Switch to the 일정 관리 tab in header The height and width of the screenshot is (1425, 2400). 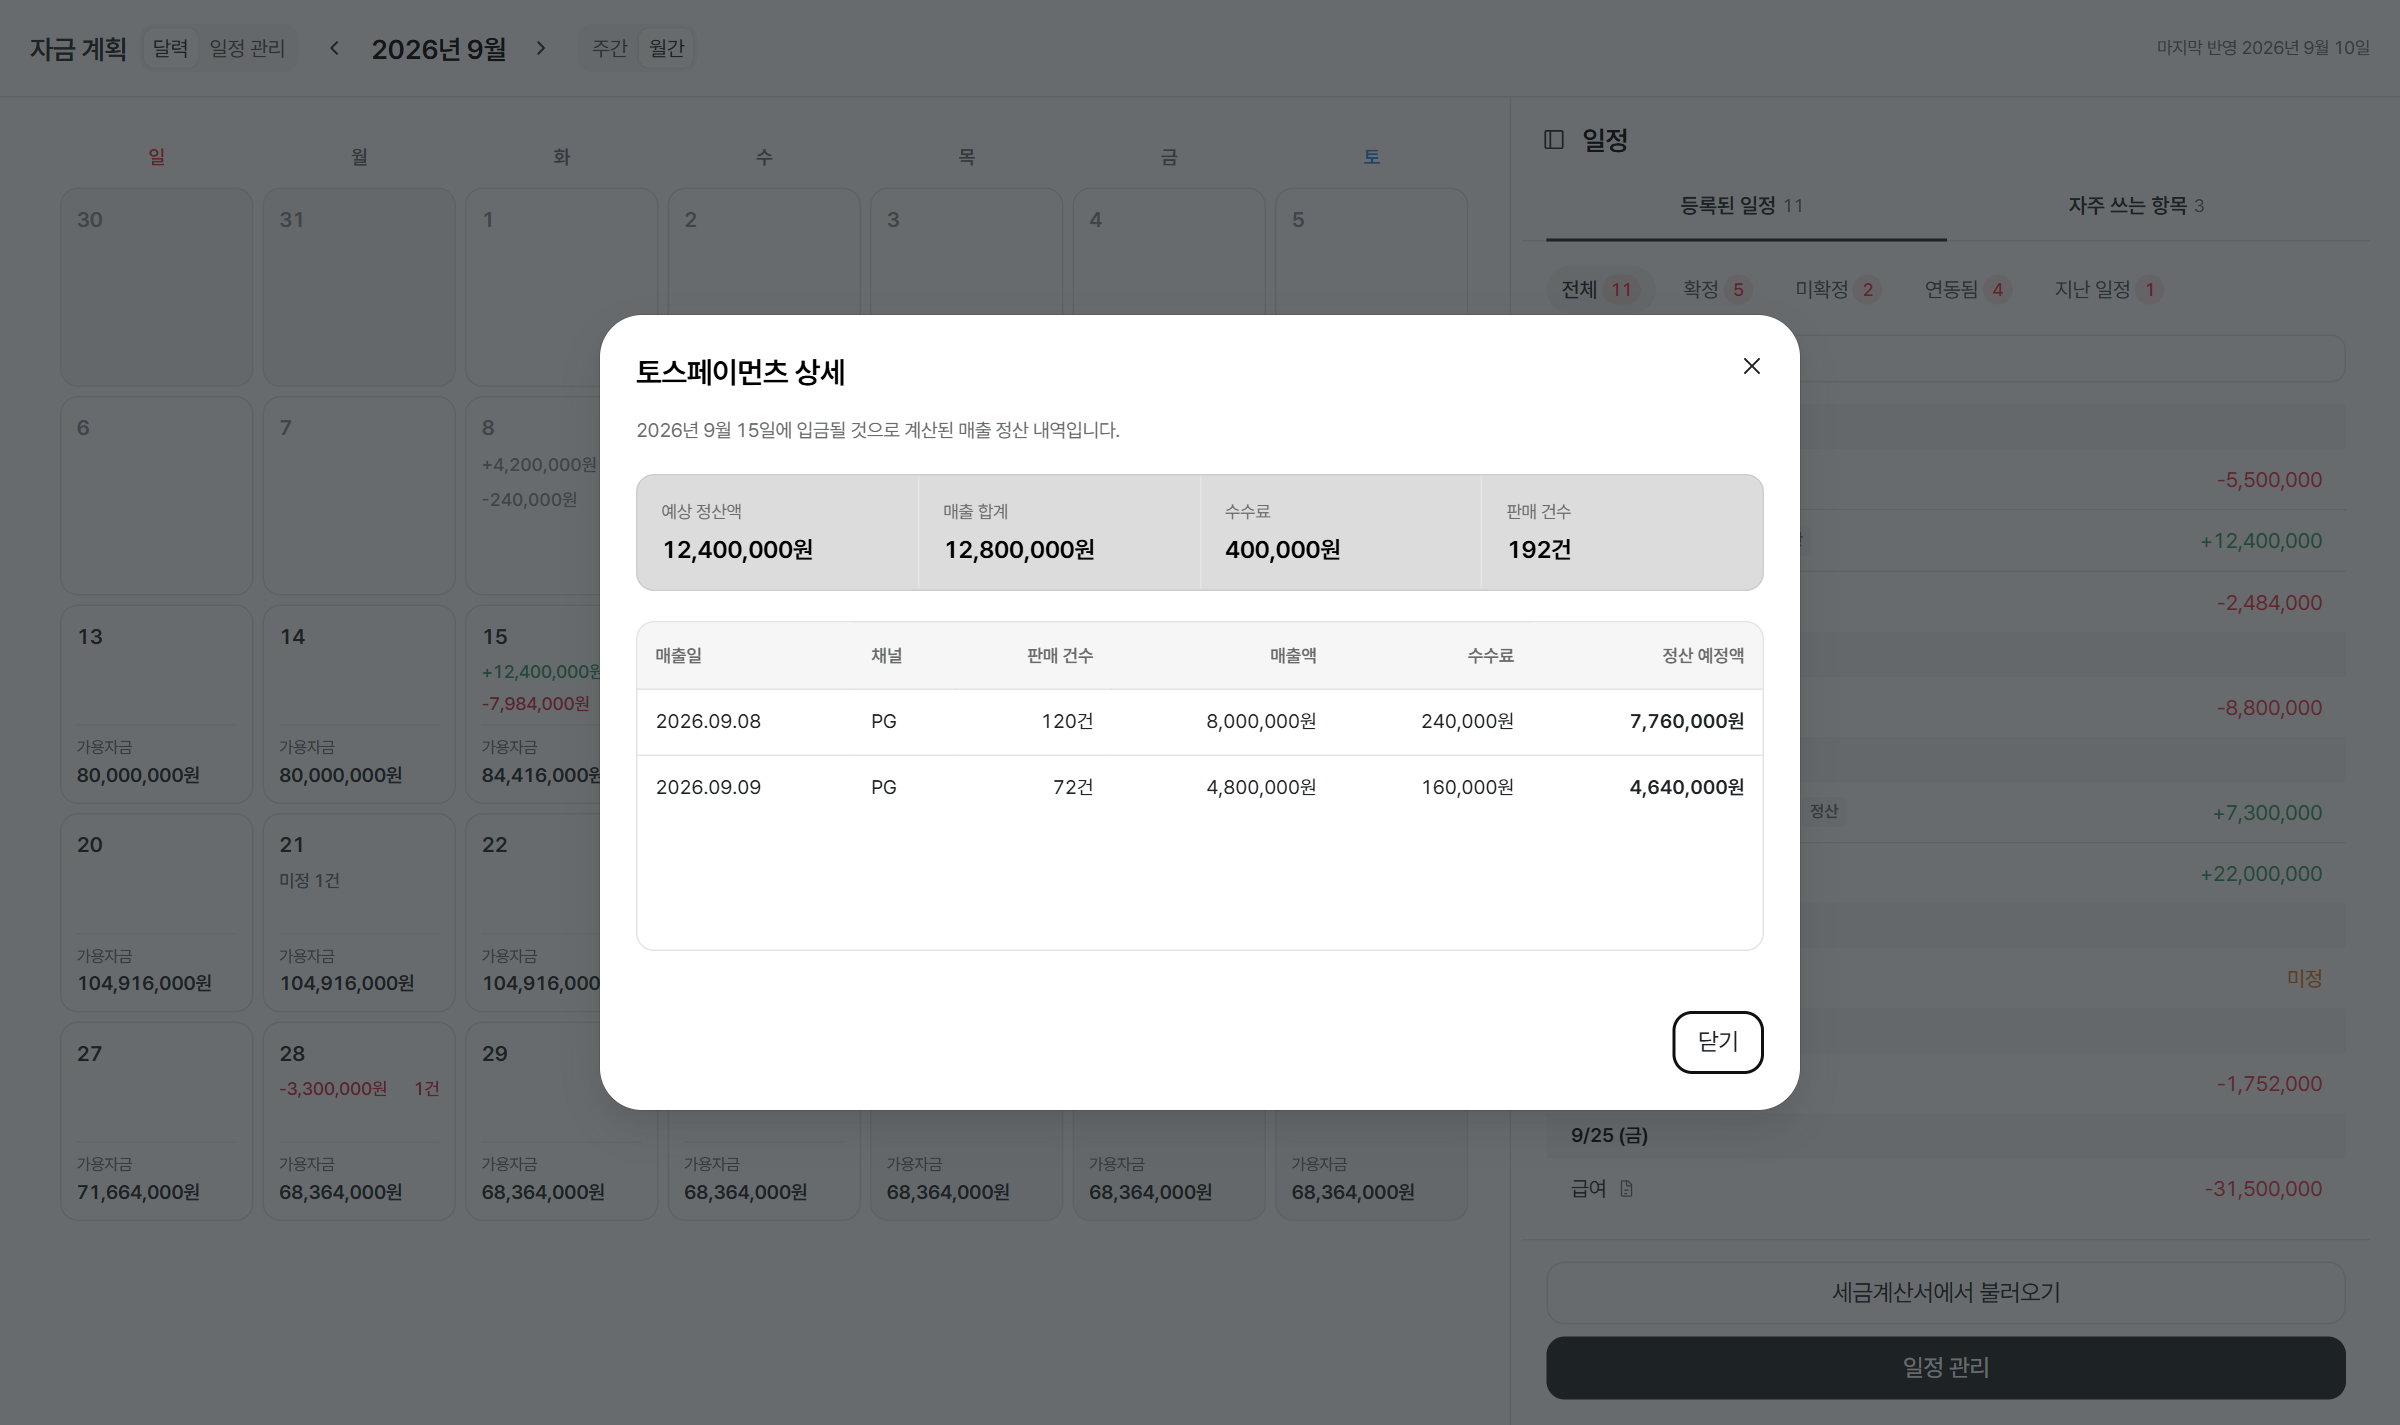click(247, 48)
